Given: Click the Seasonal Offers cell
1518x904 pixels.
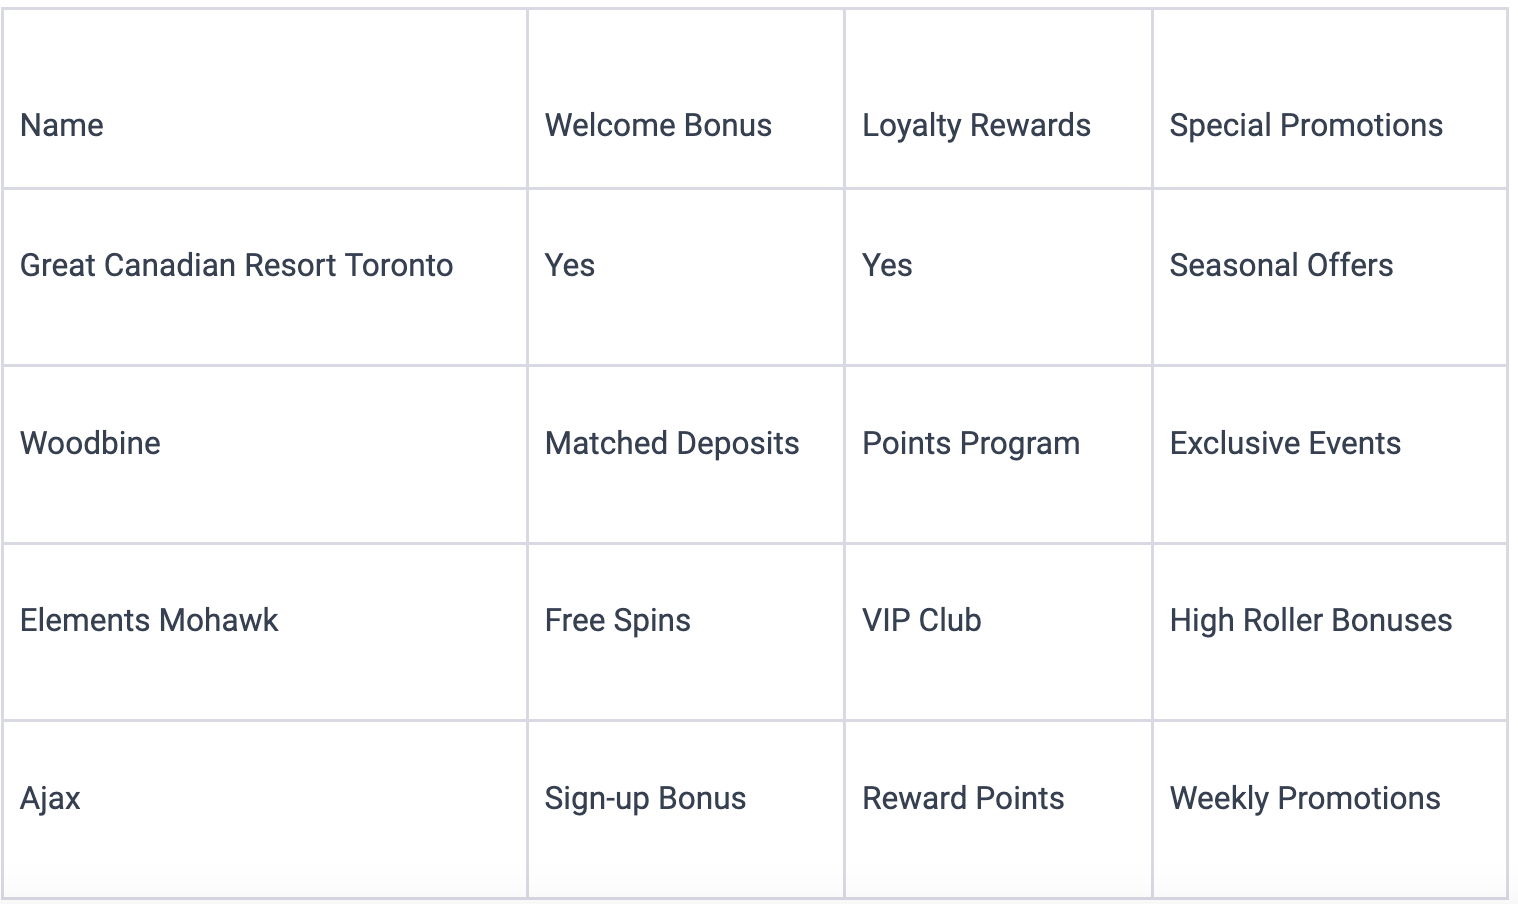Looking at the screenshot, I should [x=1281, y=265].
